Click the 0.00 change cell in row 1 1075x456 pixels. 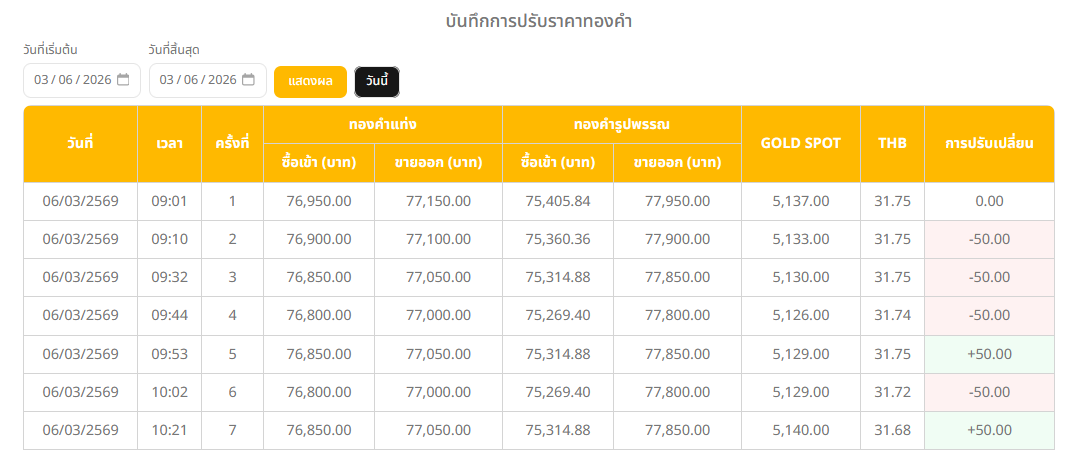989,201
